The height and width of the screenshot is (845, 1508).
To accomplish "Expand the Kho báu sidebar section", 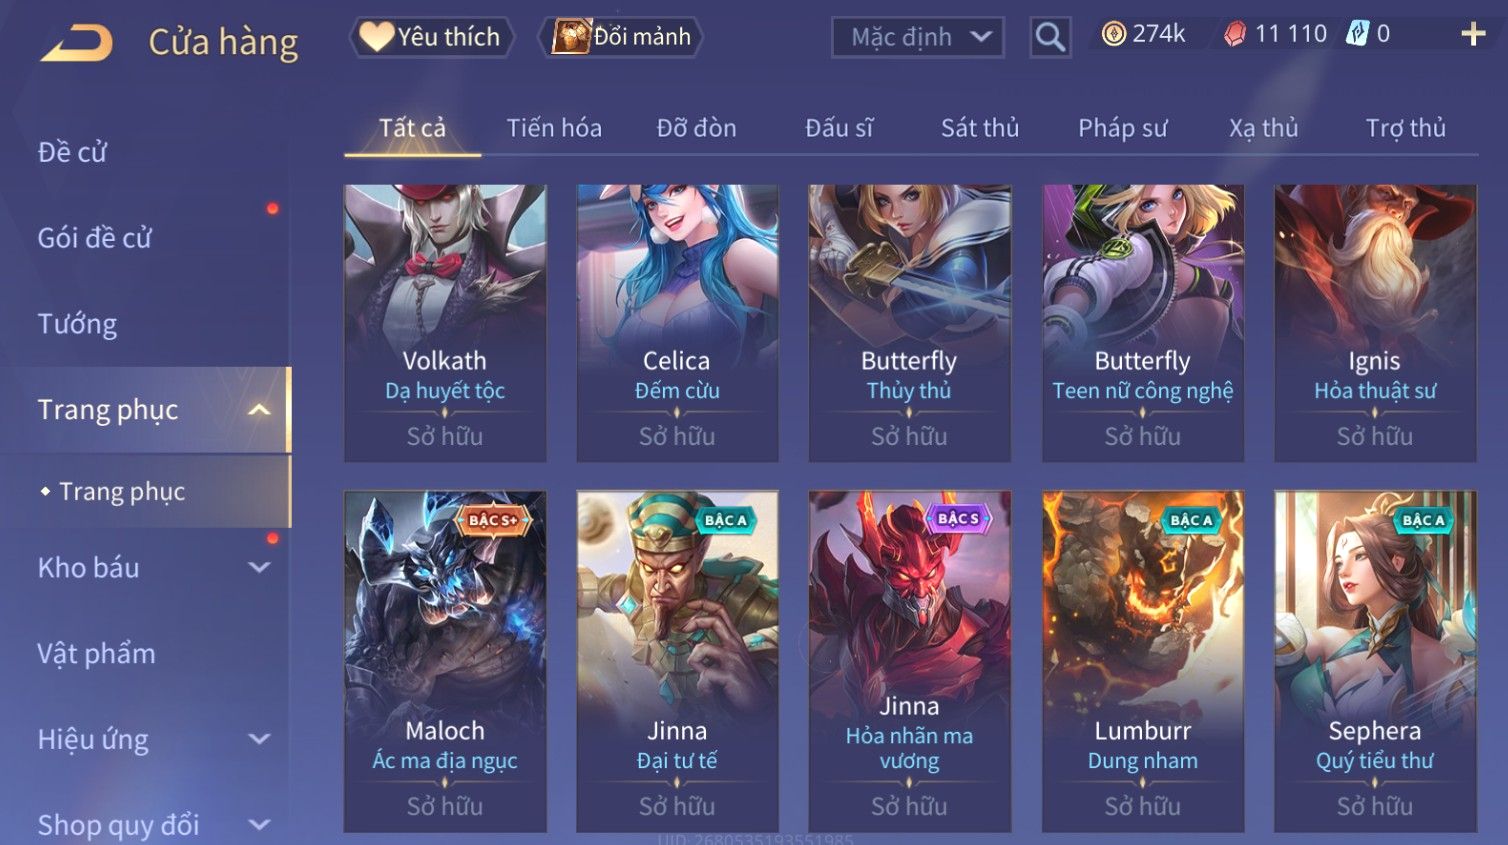I will 259,568.
